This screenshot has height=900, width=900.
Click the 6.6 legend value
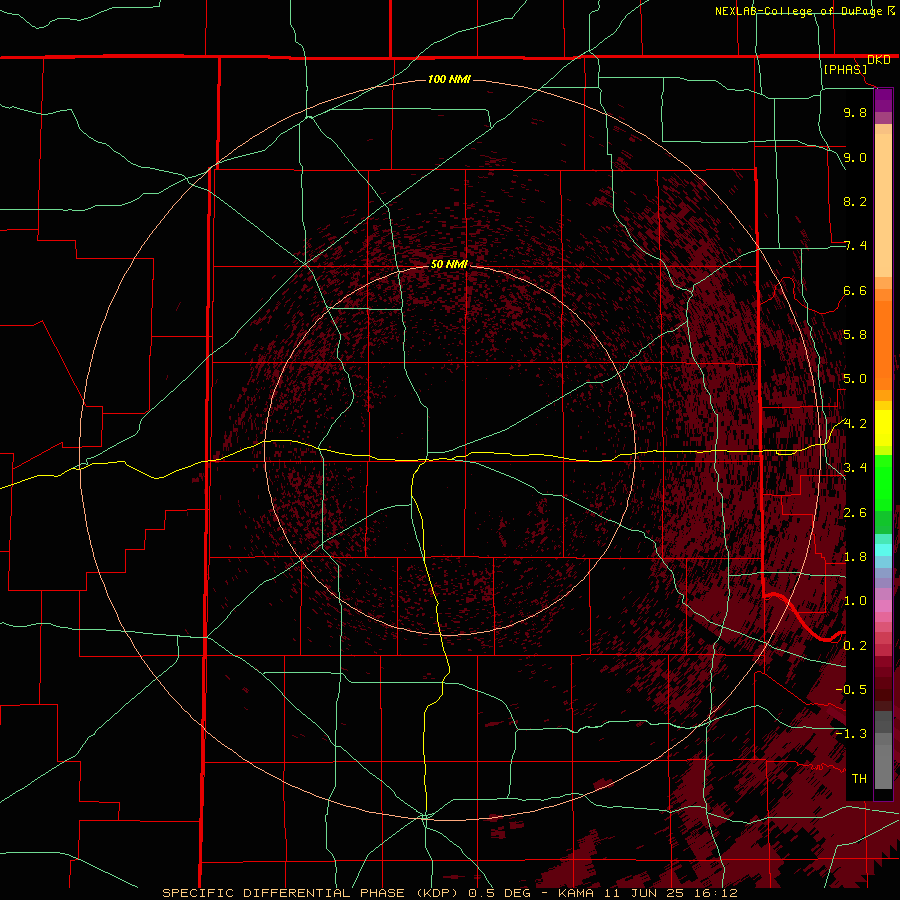(x=855, y=291)
